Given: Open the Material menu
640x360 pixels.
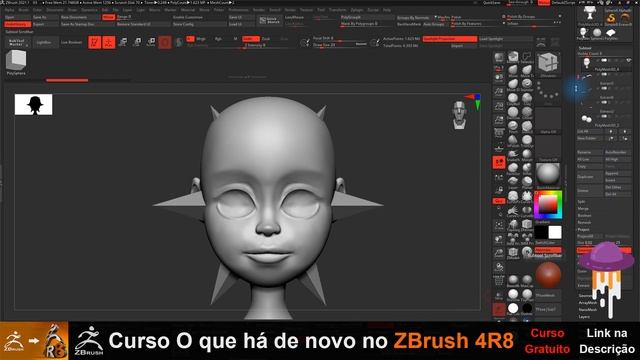Looking at the screenshot, I should [x=187, y=10].
